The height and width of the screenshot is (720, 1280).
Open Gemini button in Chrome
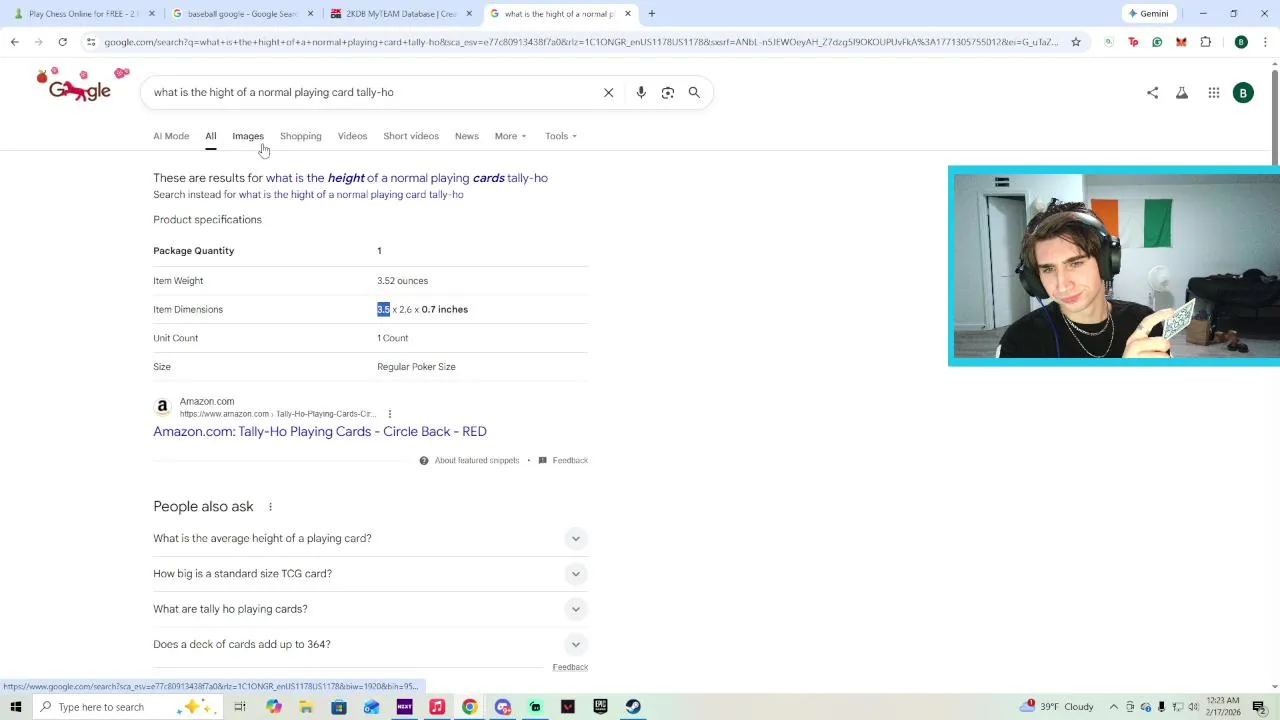click(1148, 14)
